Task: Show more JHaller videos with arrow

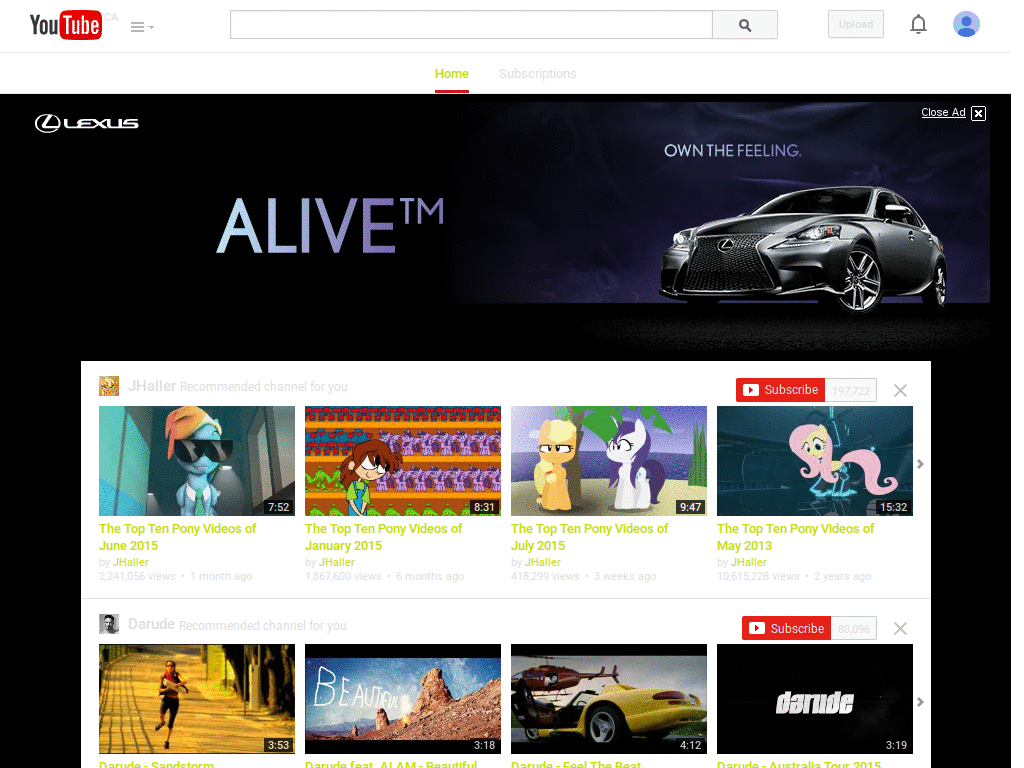Action: click(920, 464)
